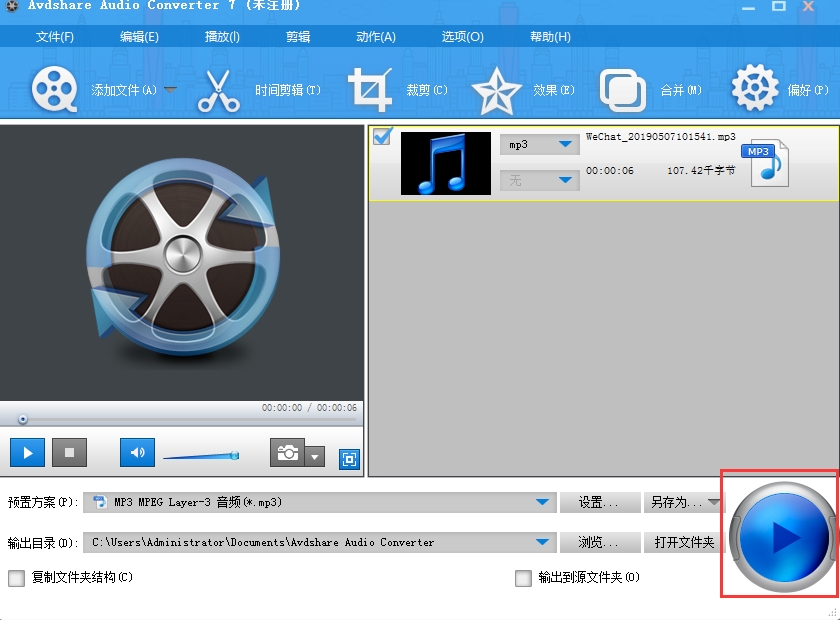
Task: Open the Effect star icon
Action: (496, 91)
